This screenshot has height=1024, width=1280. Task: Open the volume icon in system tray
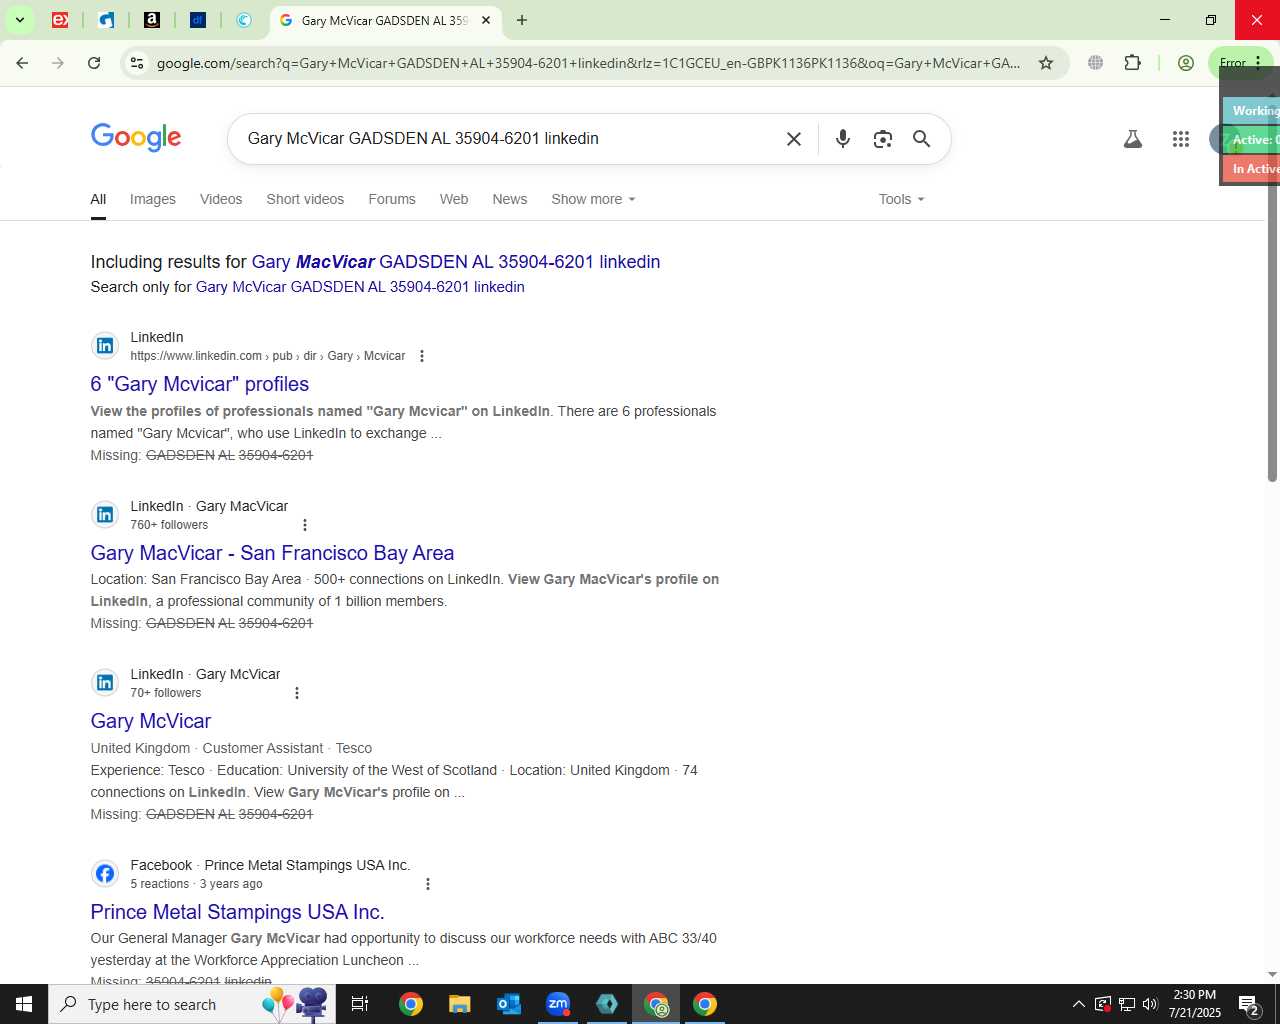[x=1150, y=1005]
